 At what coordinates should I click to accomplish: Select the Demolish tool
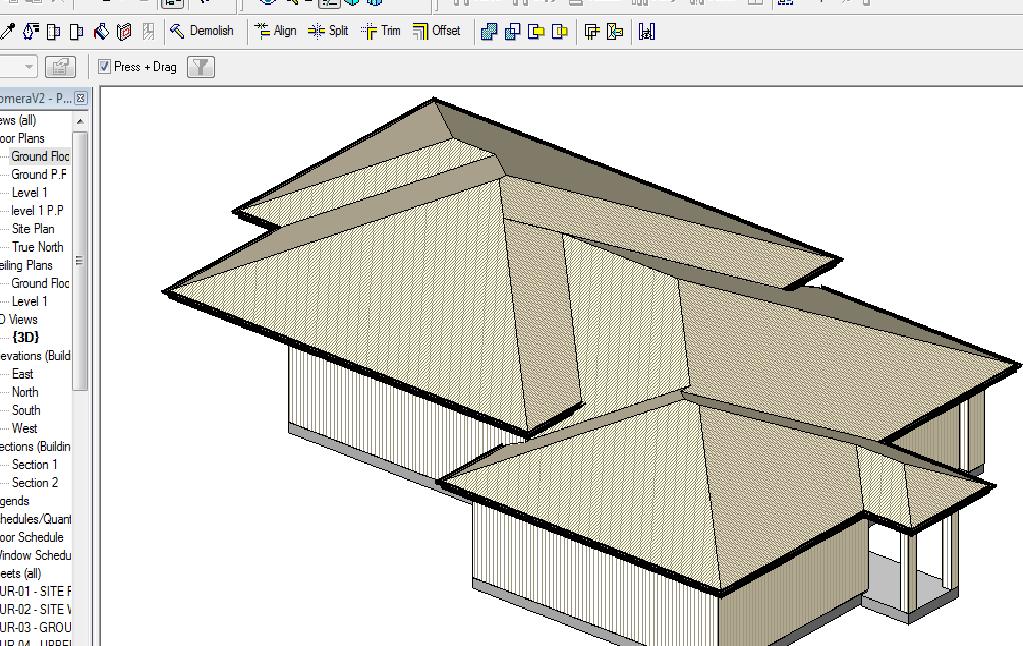tap(201, 31)
